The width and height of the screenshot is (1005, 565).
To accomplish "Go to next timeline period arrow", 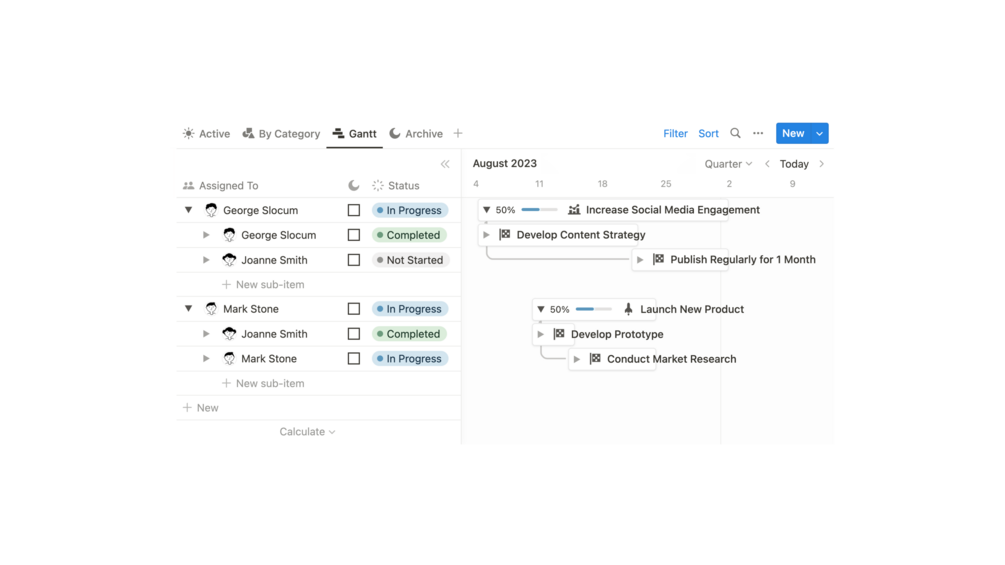I will coord(822,164).
